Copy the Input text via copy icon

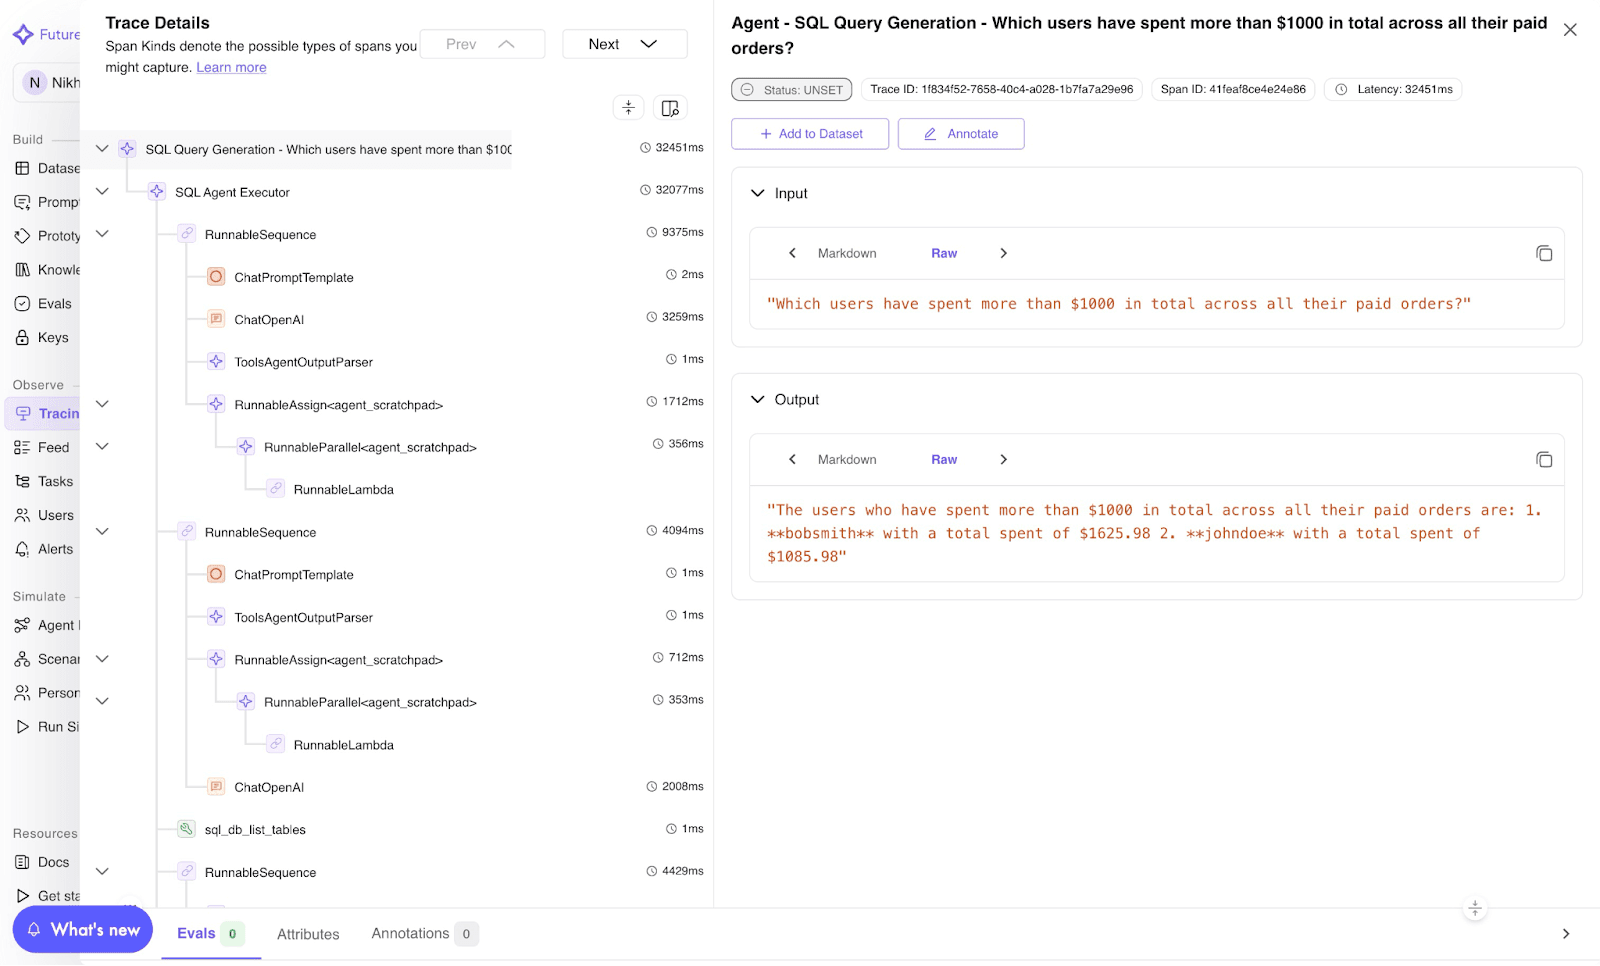[x=1544, y=253]
